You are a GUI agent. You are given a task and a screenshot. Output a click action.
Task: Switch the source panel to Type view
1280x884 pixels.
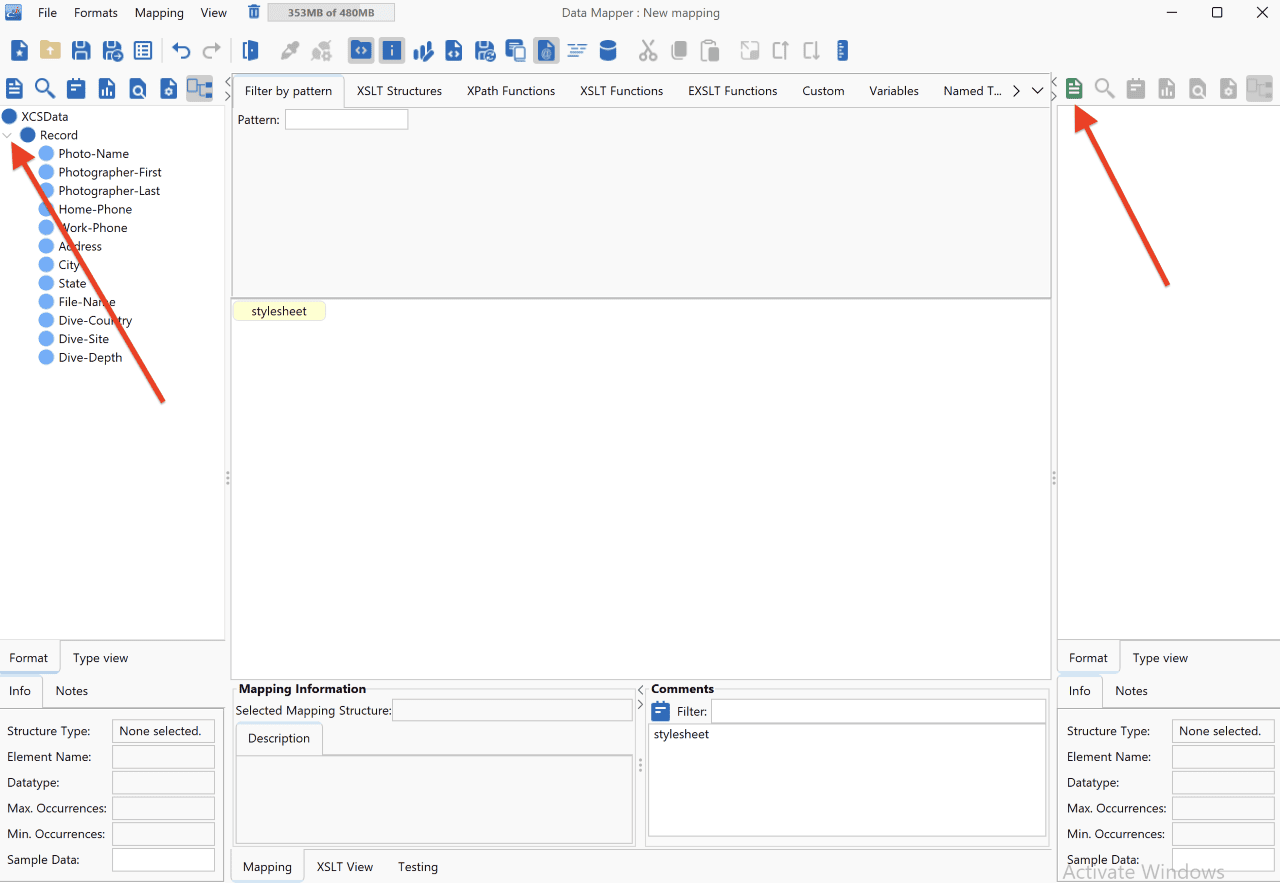pyautogui.click(x=100, y=658)
